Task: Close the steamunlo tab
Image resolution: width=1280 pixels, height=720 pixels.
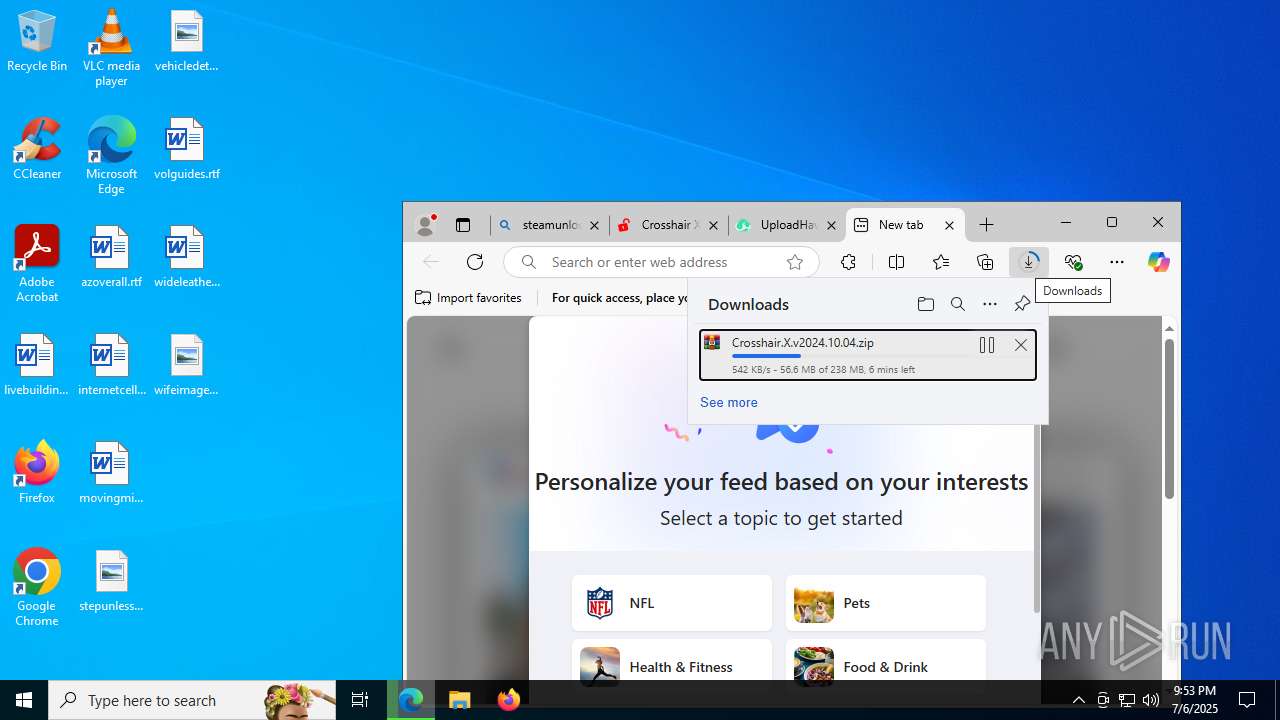Action: 594,225
